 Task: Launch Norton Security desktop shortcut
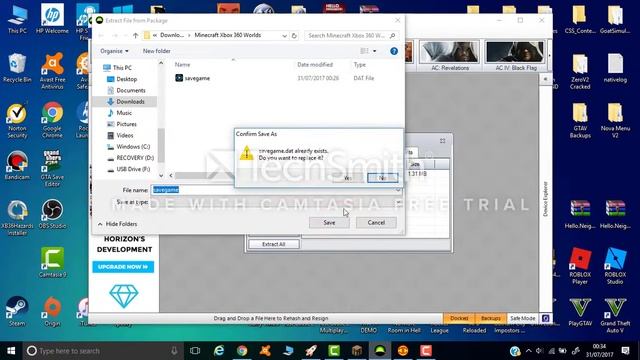click(17, 119)
